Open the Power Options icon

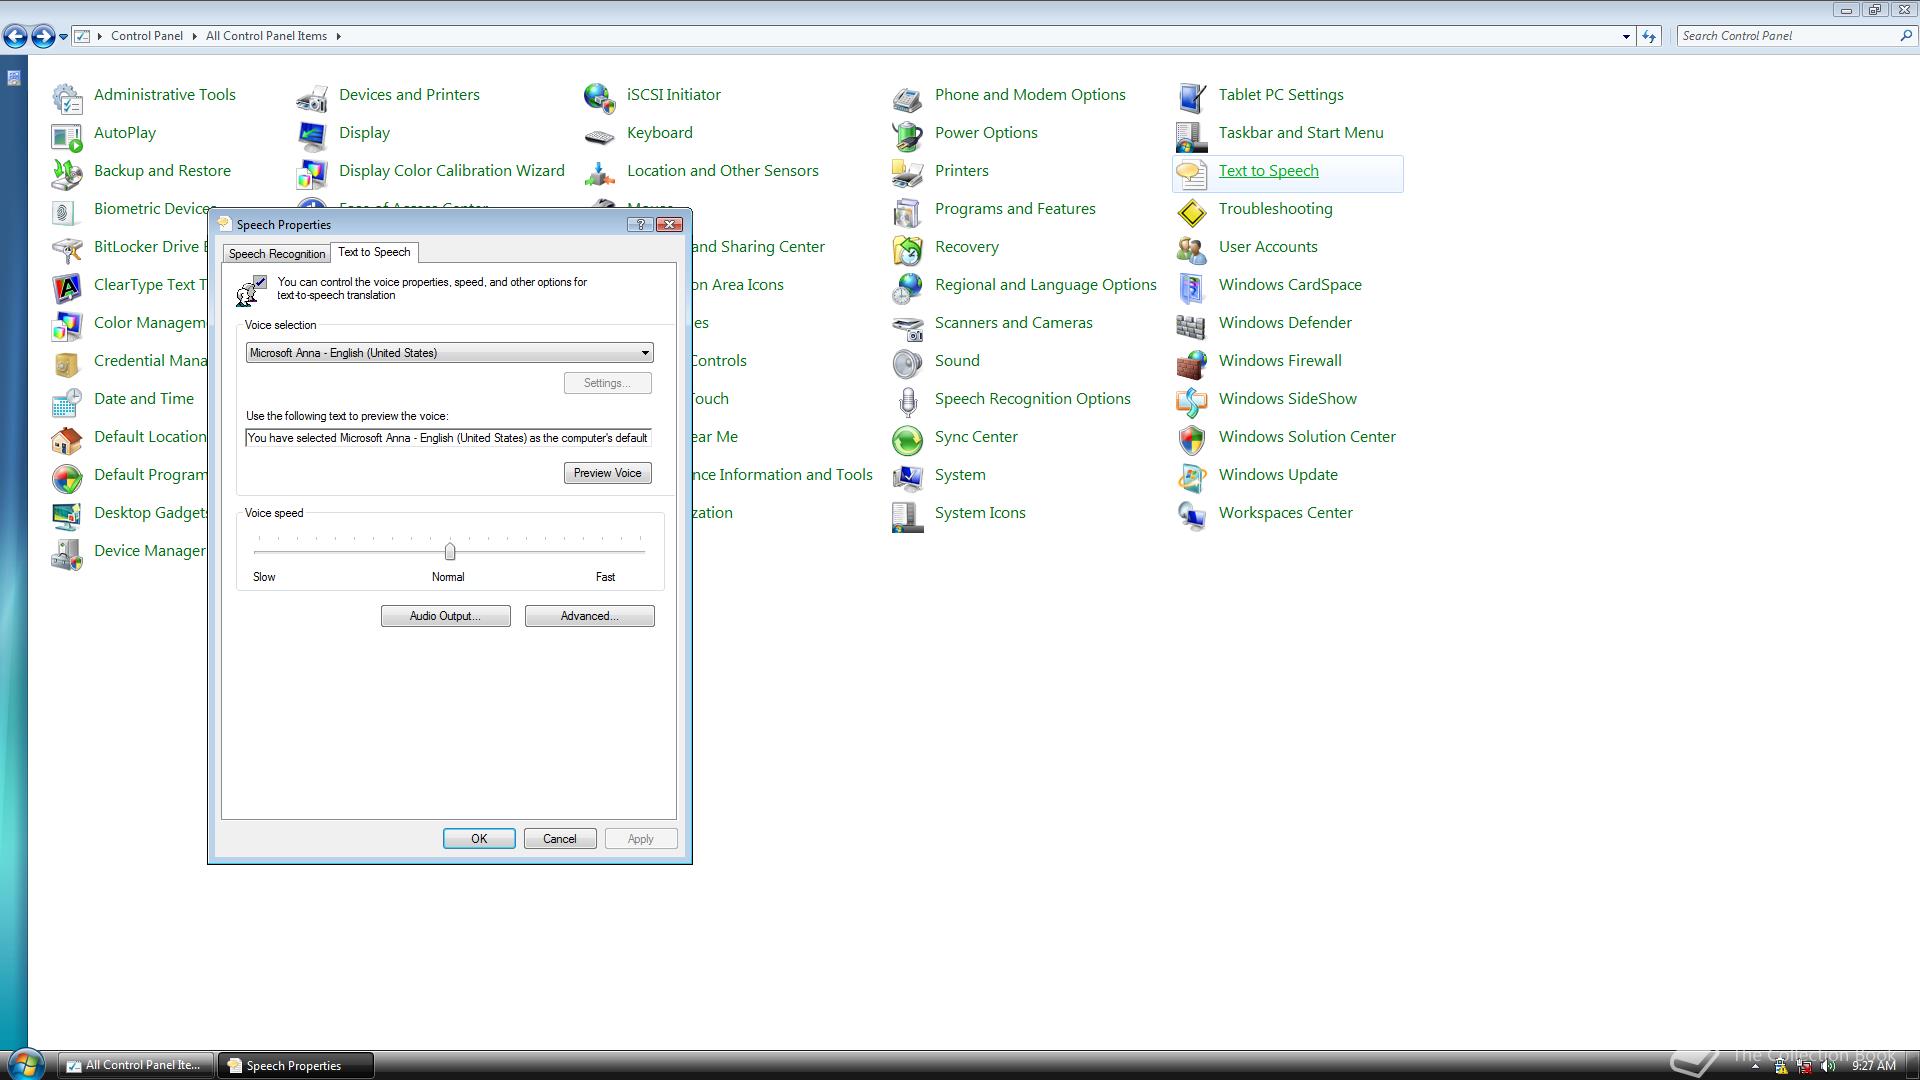pos(908,136)
